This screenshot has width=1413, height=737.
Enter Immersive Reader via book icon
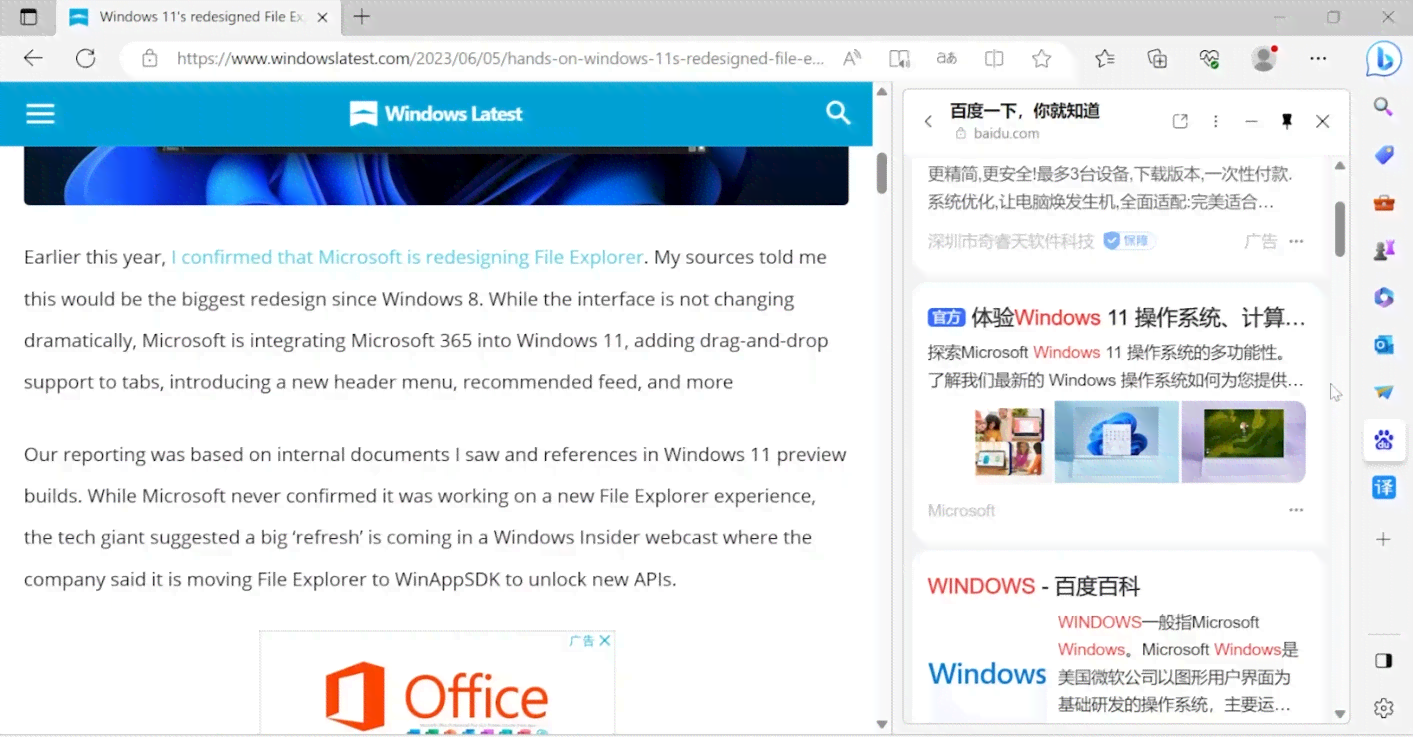click(x=899, y=58)
